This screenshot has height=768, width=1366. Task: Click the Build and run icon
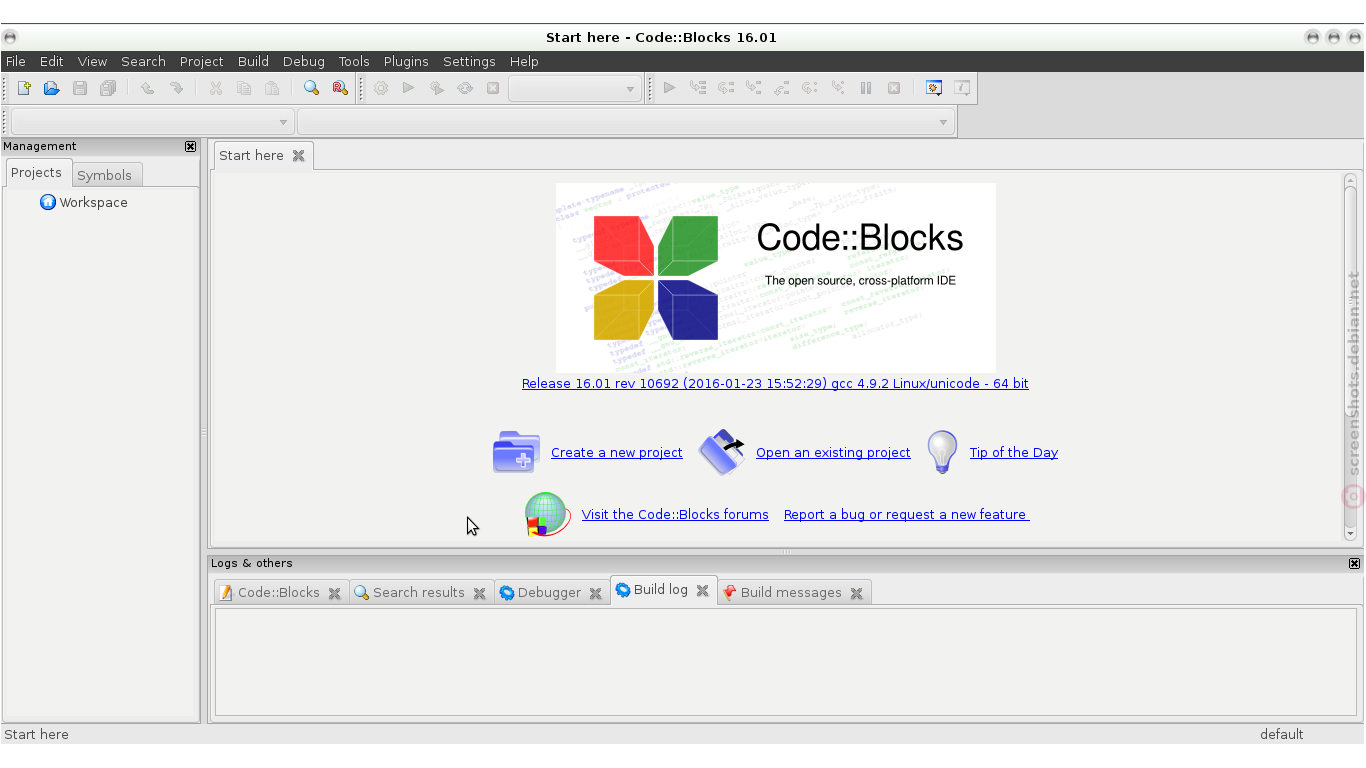[x=437, y=88]
